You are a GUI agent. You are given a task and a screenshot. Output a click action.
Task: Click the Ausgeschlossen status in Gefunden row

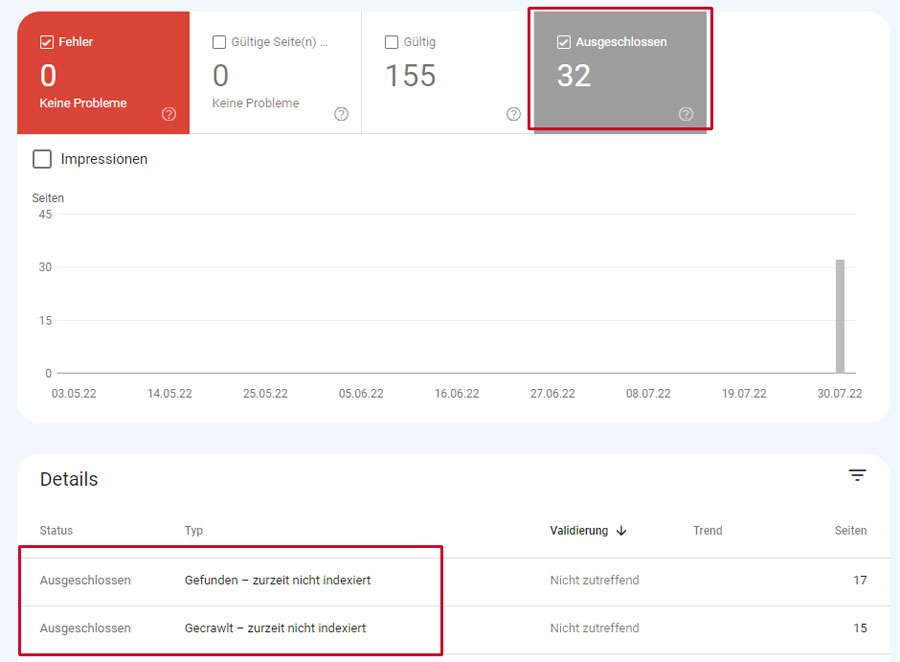click(x=85, y=580)
